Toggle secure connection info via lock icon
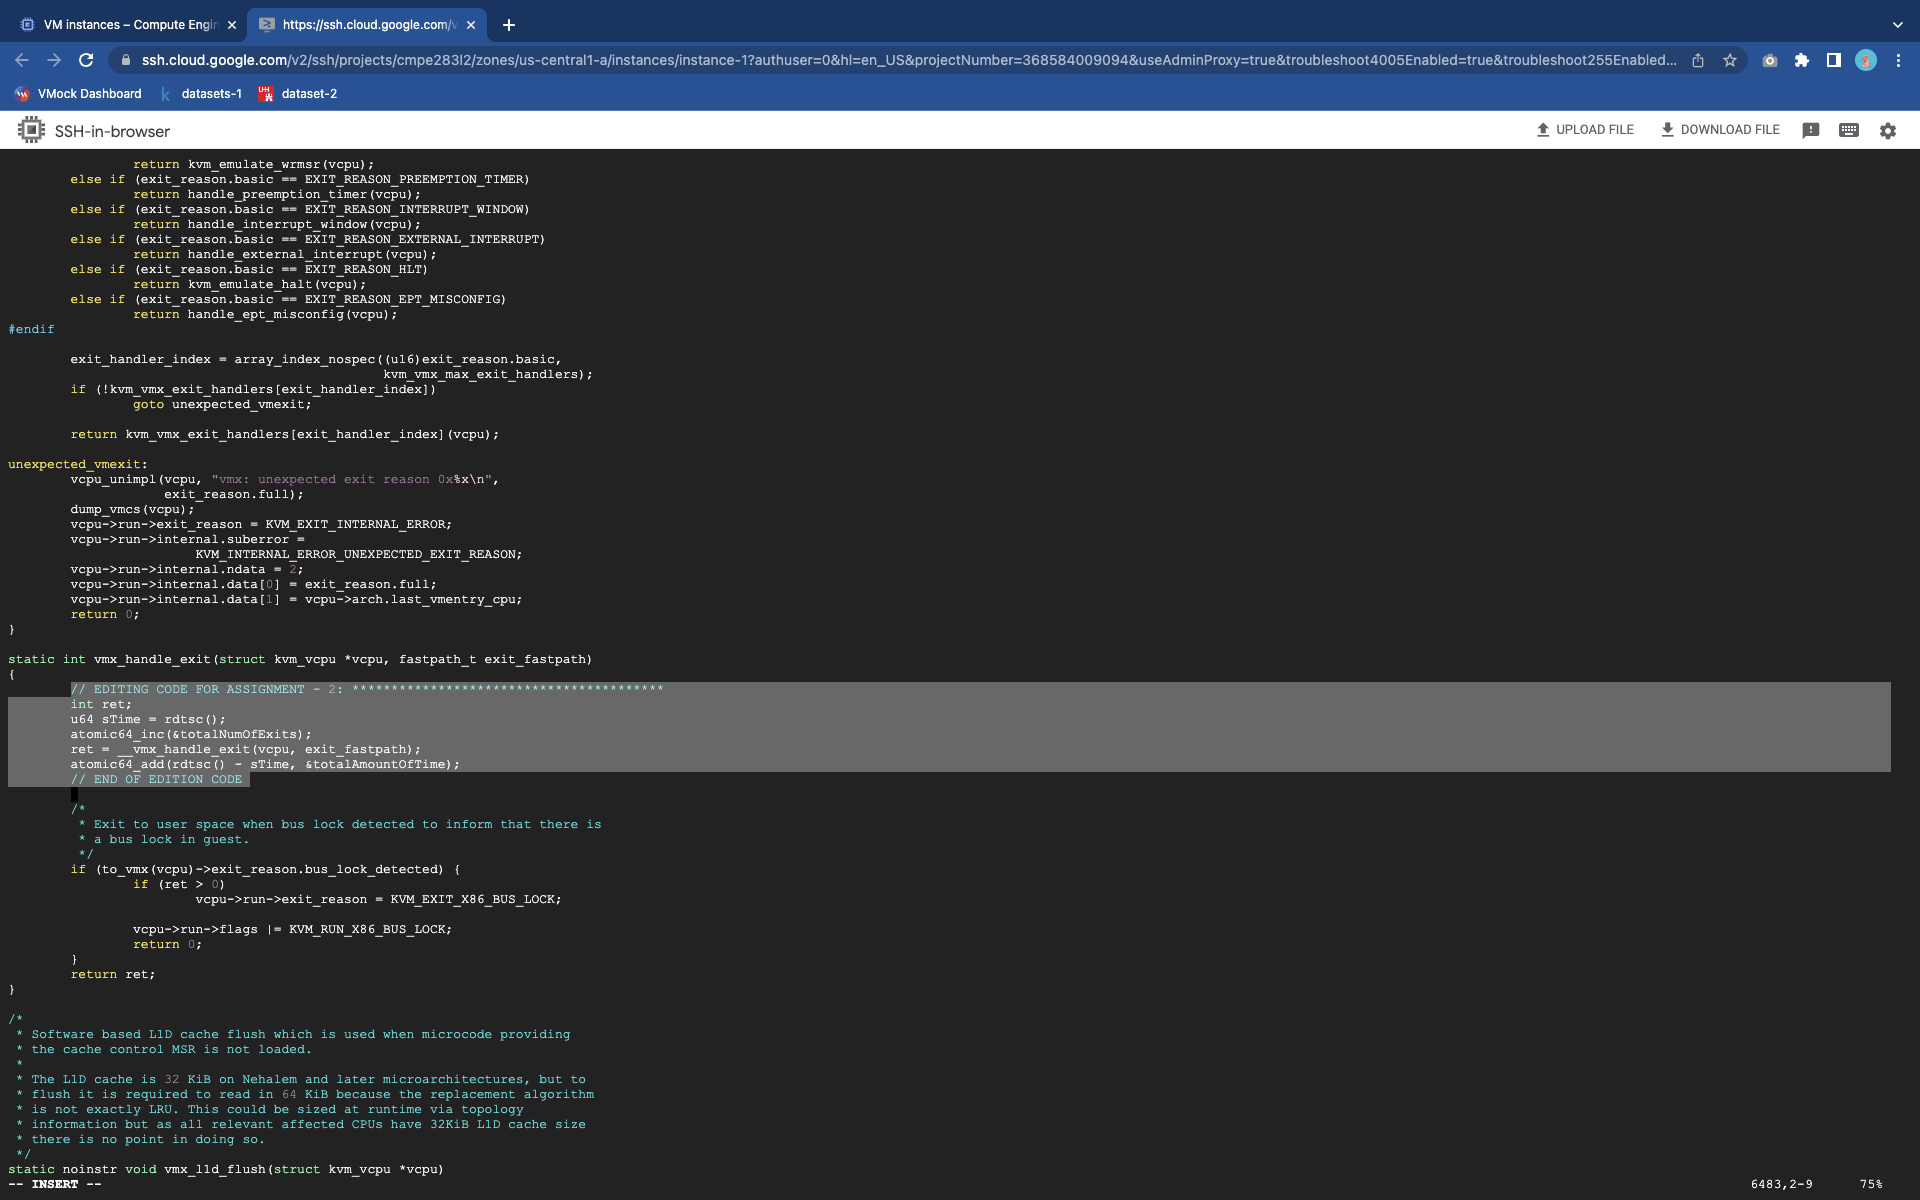 [x=125, y=60]
